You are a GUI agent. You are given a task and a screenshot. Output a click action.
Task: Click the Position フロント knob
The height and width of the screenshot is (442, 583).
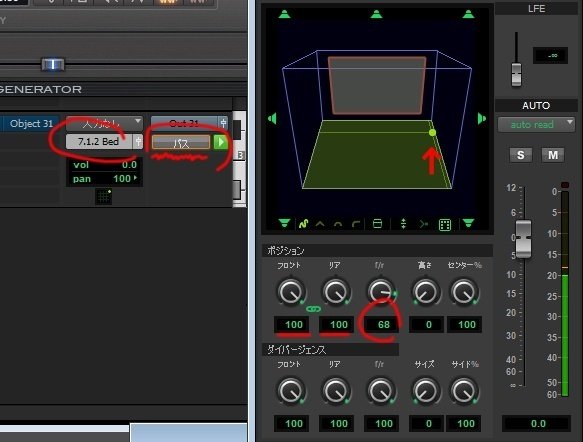click(x=291, y=292)
